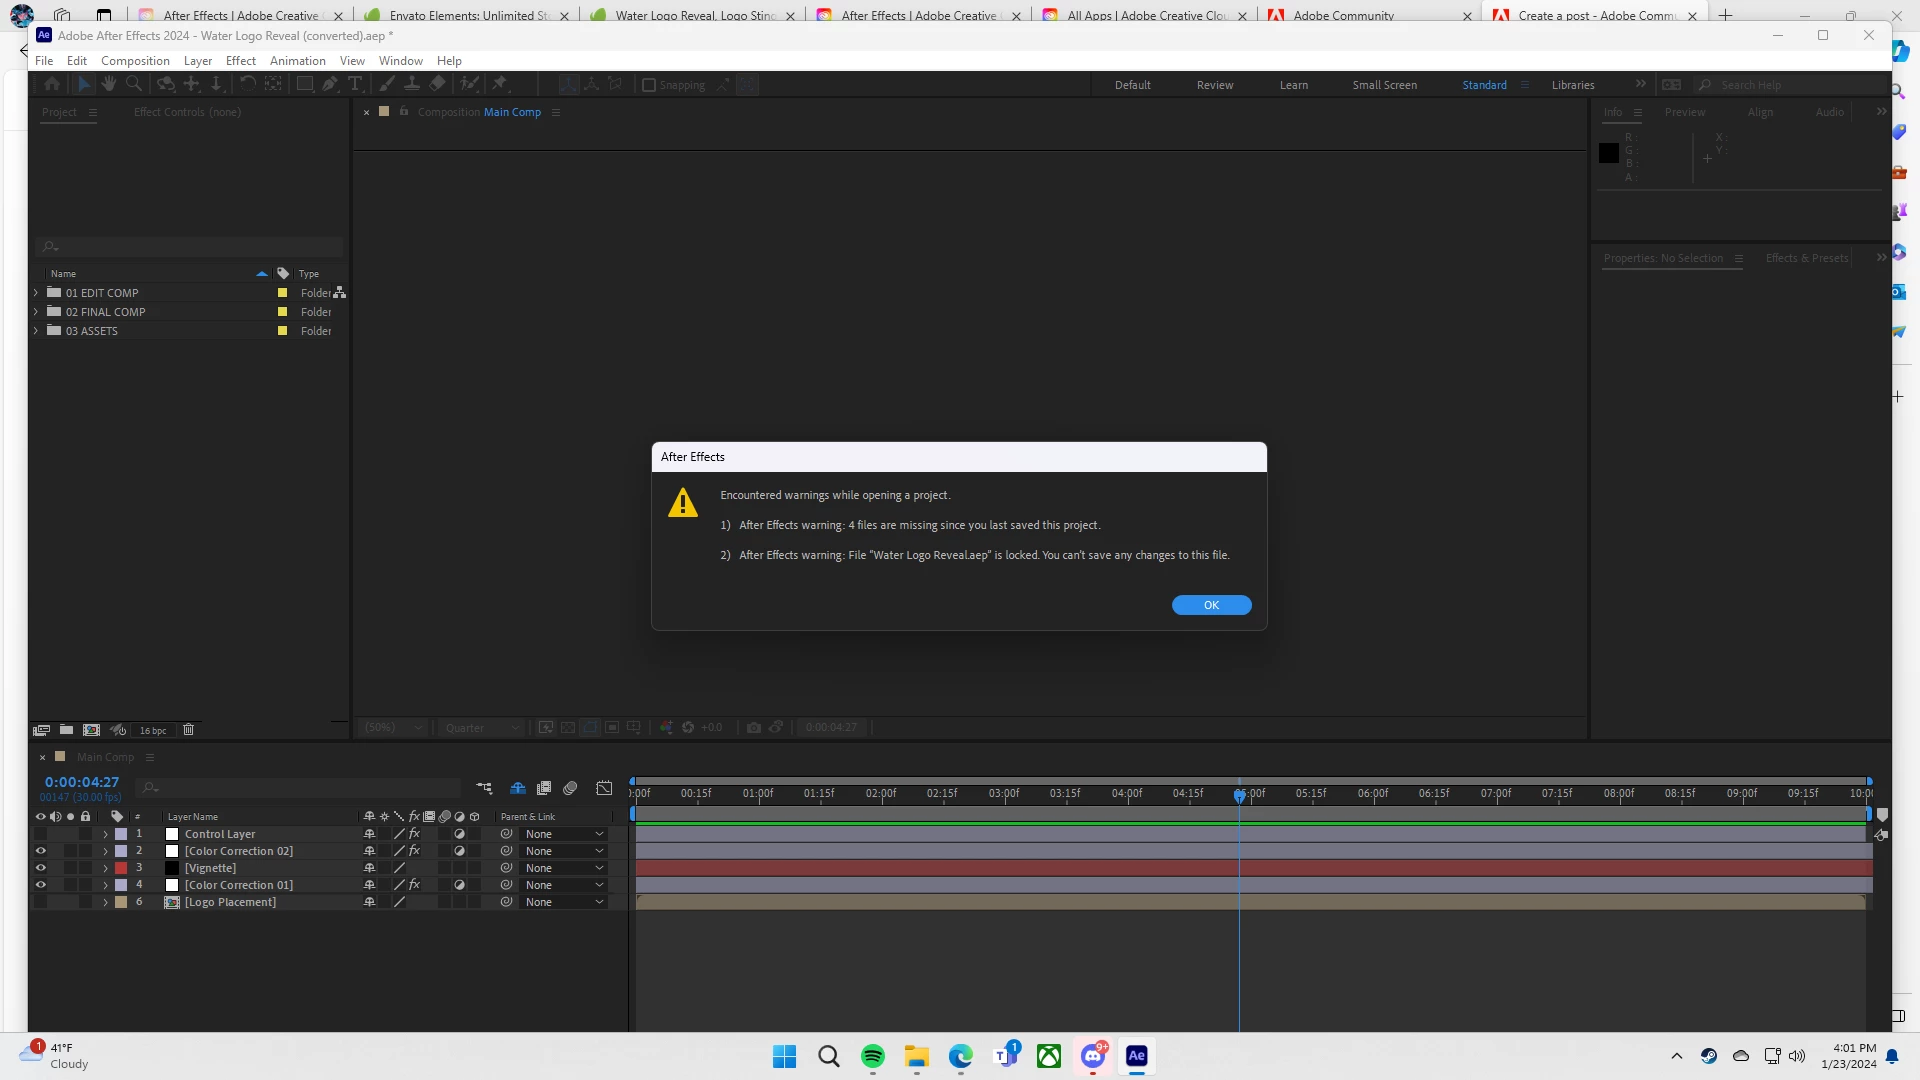Click the 16 bpc color depth button
Image resolution: width=1920 pixels, height=1080 pixels.
pyautogui.click(x=153, y=731)
